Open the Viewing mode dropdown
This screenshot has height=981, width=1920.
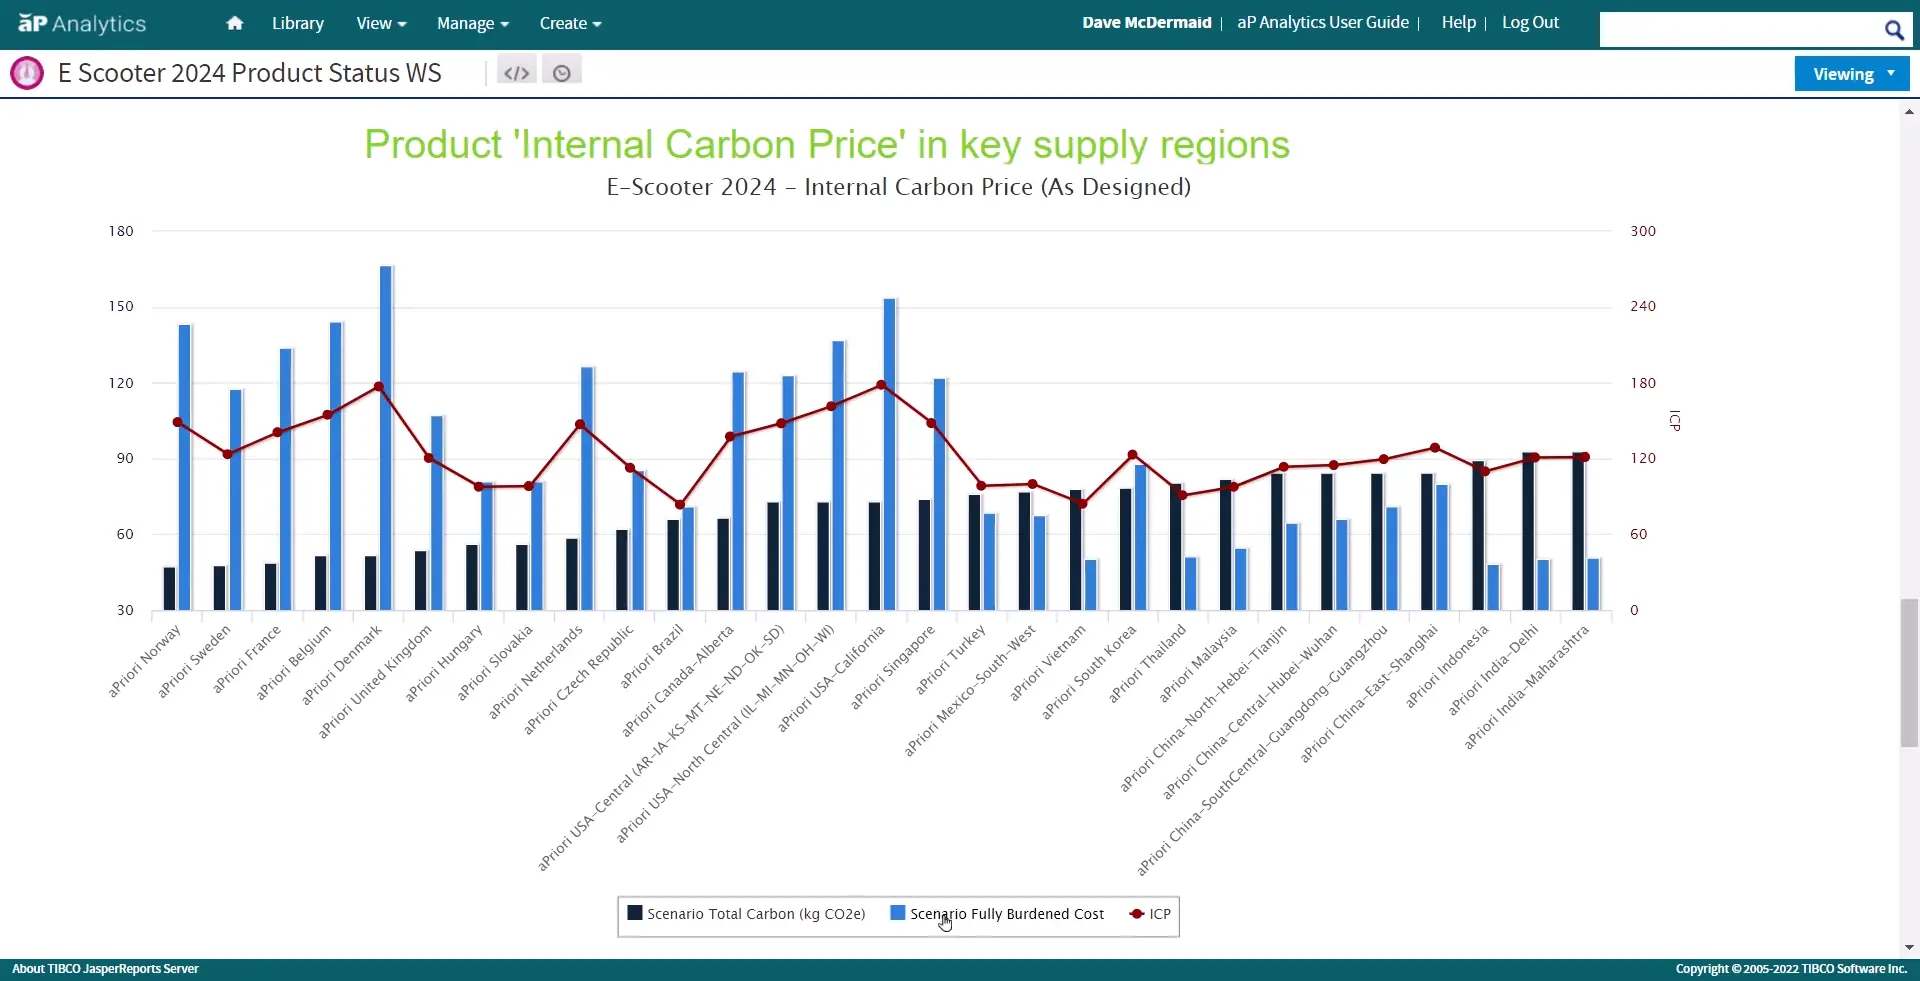[1852, 73]
